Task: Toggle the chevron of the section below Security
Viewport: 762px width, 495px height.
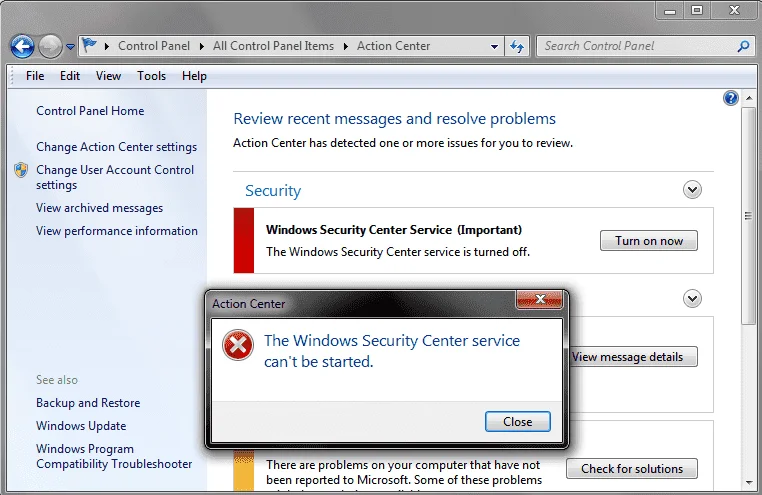Action: [692, 298]
